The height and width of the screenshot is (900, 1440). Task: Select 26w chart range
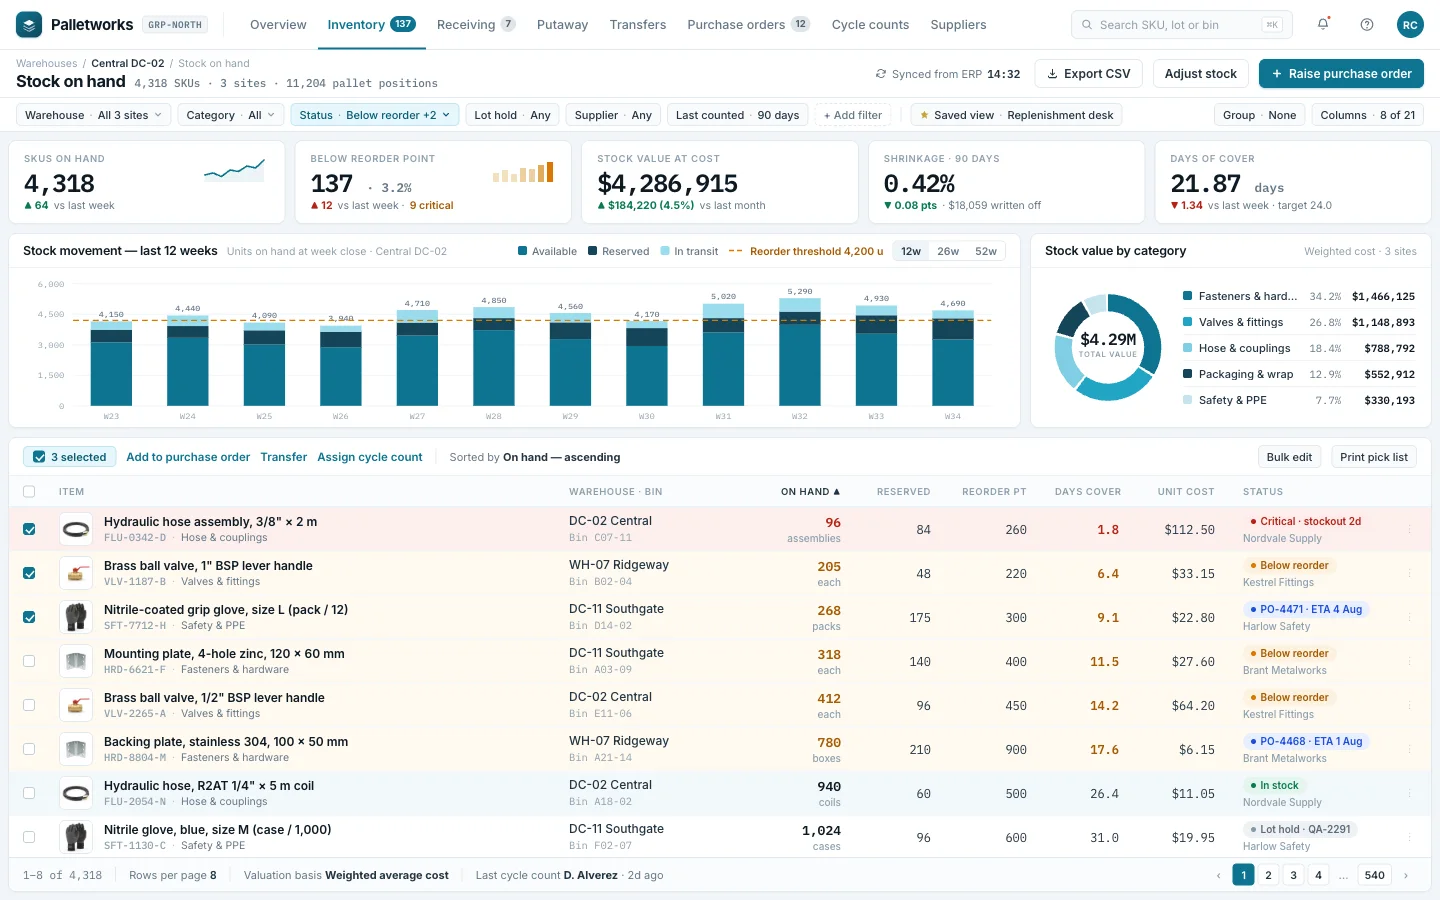pos(948,251)
